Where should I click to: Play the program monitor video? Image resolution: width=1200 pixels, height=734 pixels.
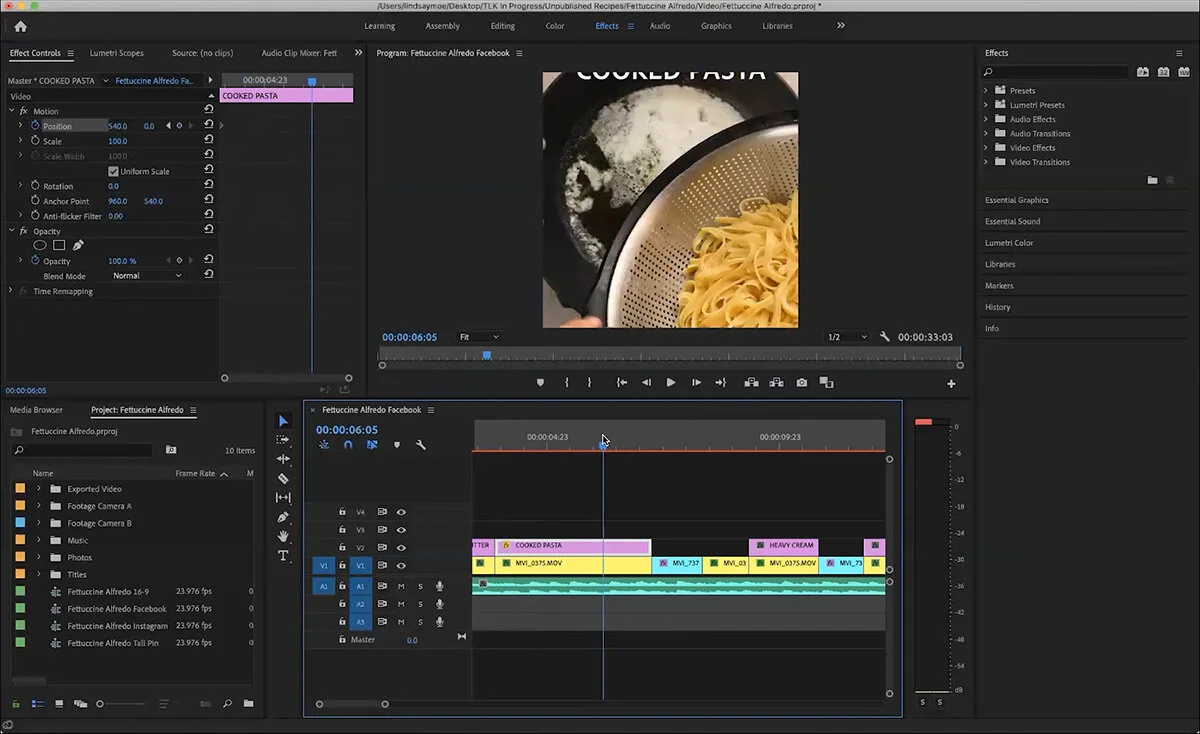(x=670, y=383)
